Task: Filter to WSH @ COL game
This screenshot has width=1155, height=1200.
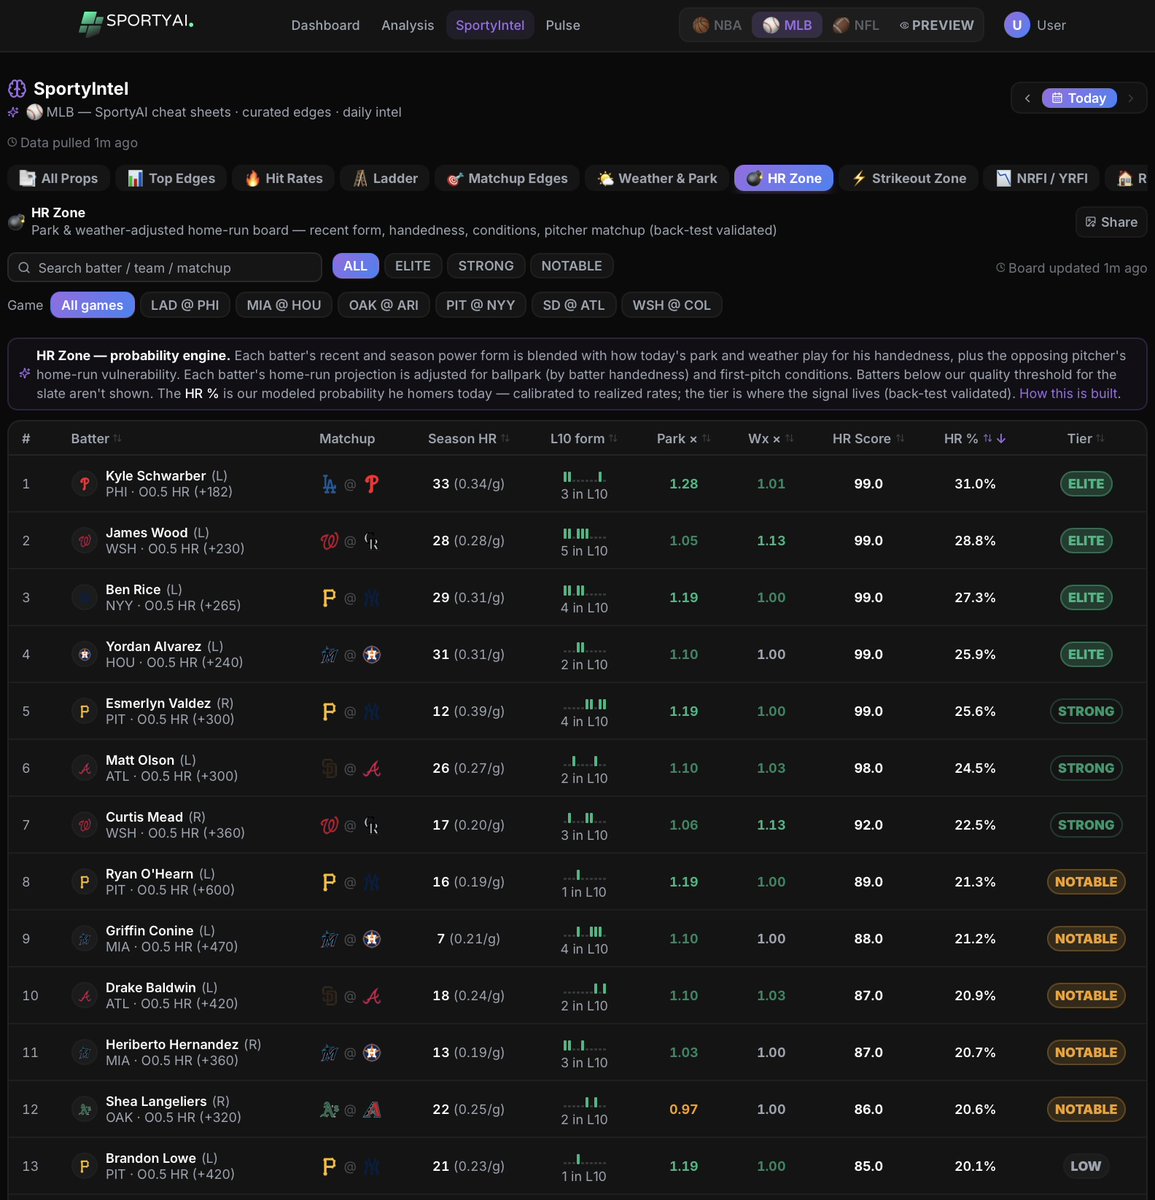Action: coord(672,305)
